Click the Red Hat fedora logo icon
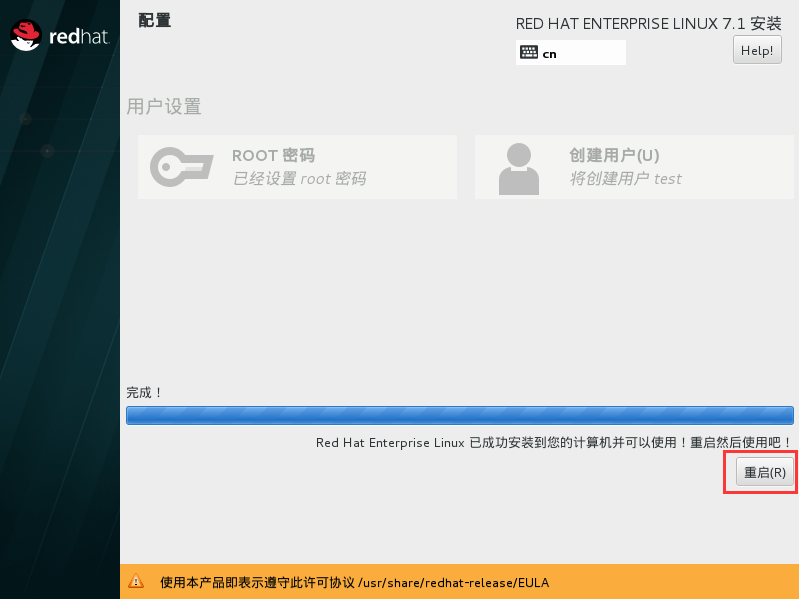Viewport: 799px width, 599px height. pos(26,37)
